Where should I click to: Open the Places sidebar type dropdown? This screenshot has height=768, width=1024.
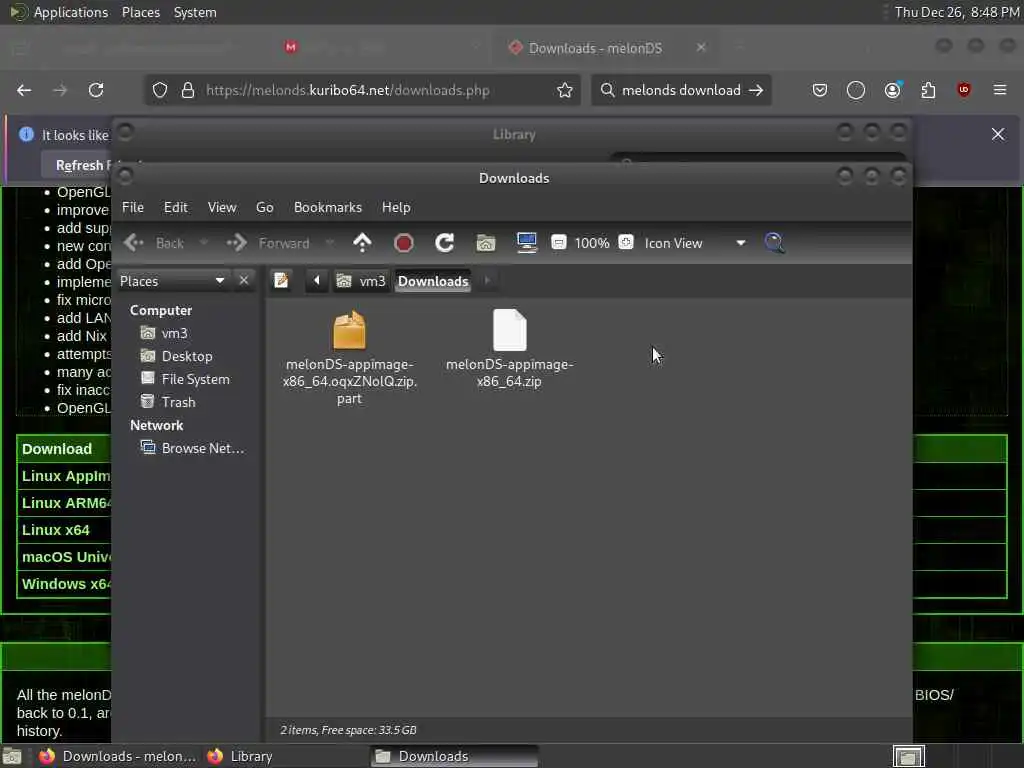point(172,281)
